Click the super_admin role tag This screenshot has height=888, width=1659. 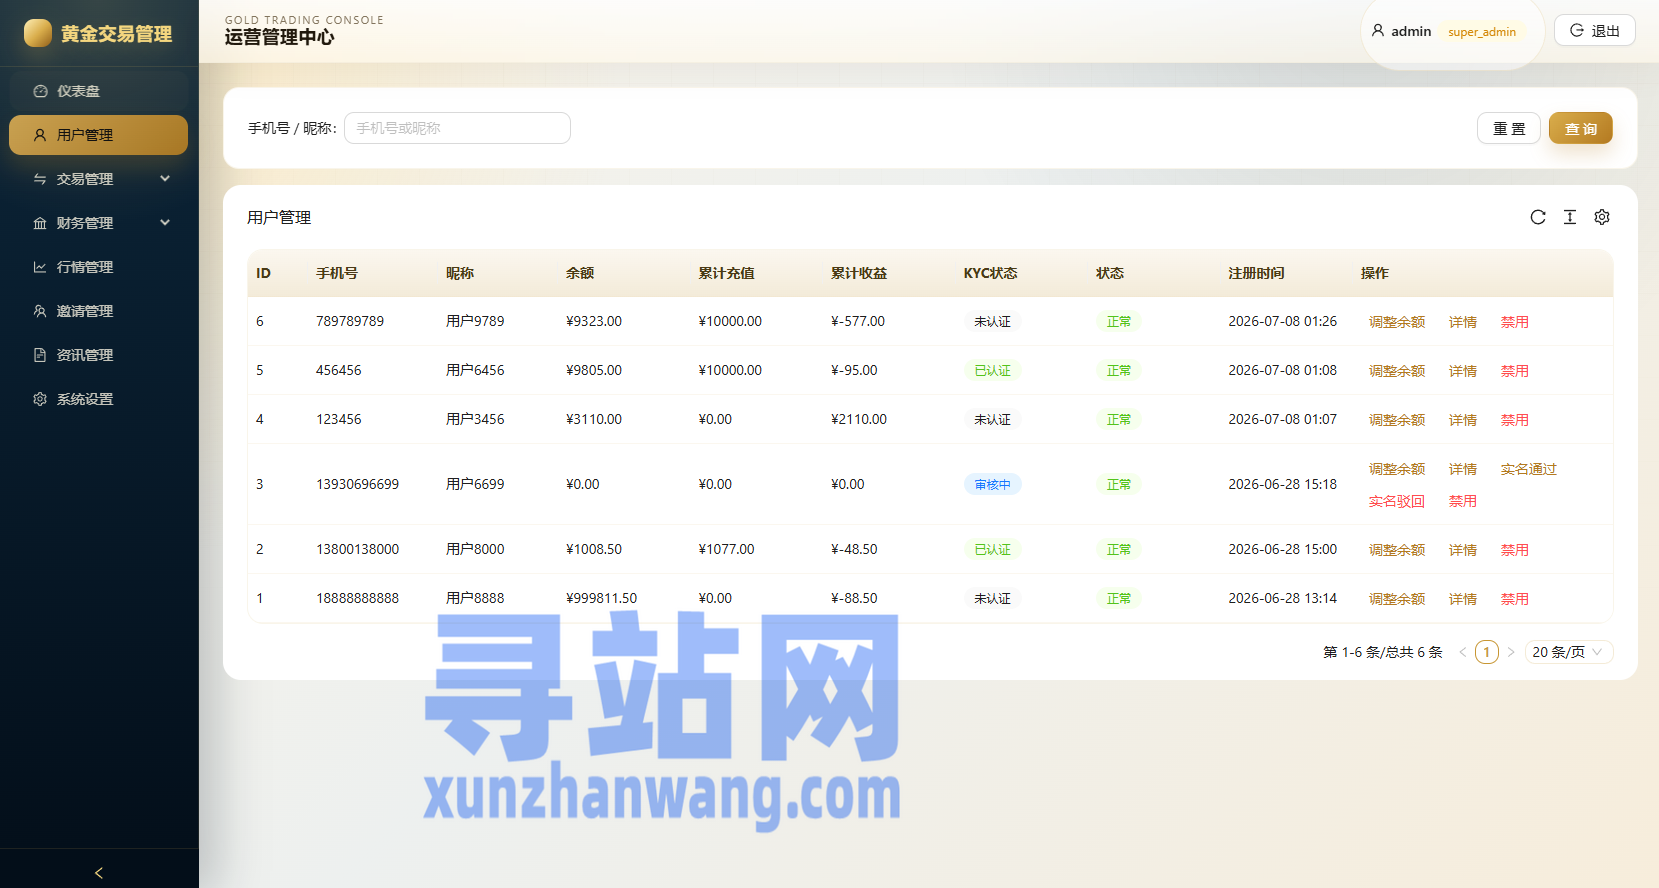pos(1482,32)
